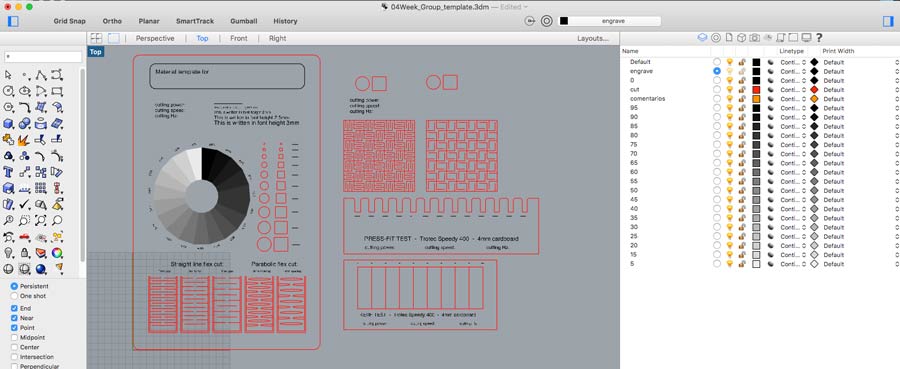Open the camera panel icon in inspector

click(x=754, y=38)
